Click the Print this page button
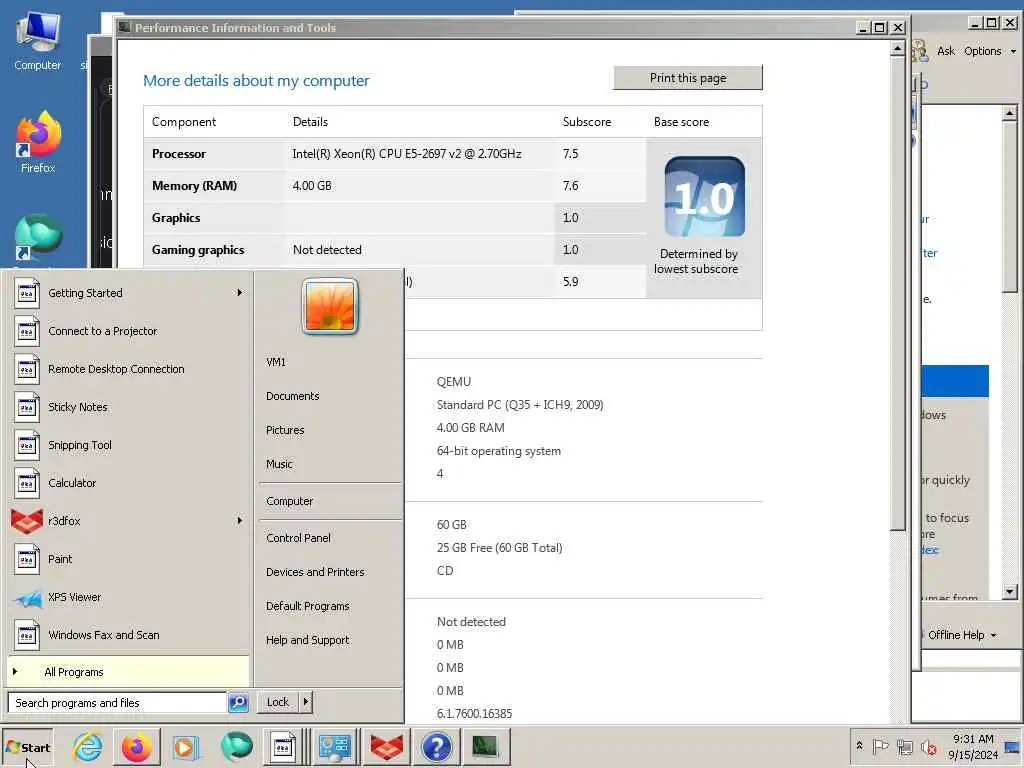The width and height of the screenshot is (1024, 768). [688, 78]
